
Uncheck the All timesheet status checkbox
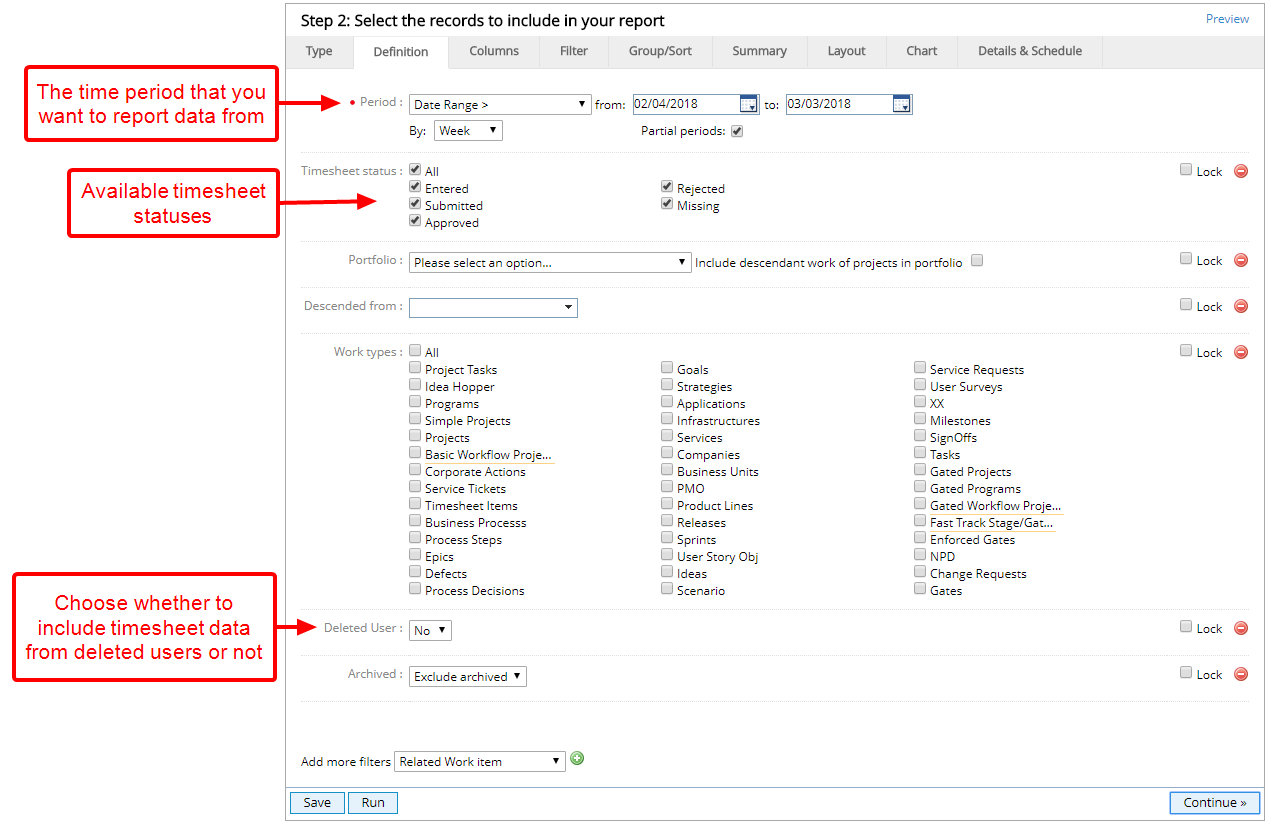[415, 170]
